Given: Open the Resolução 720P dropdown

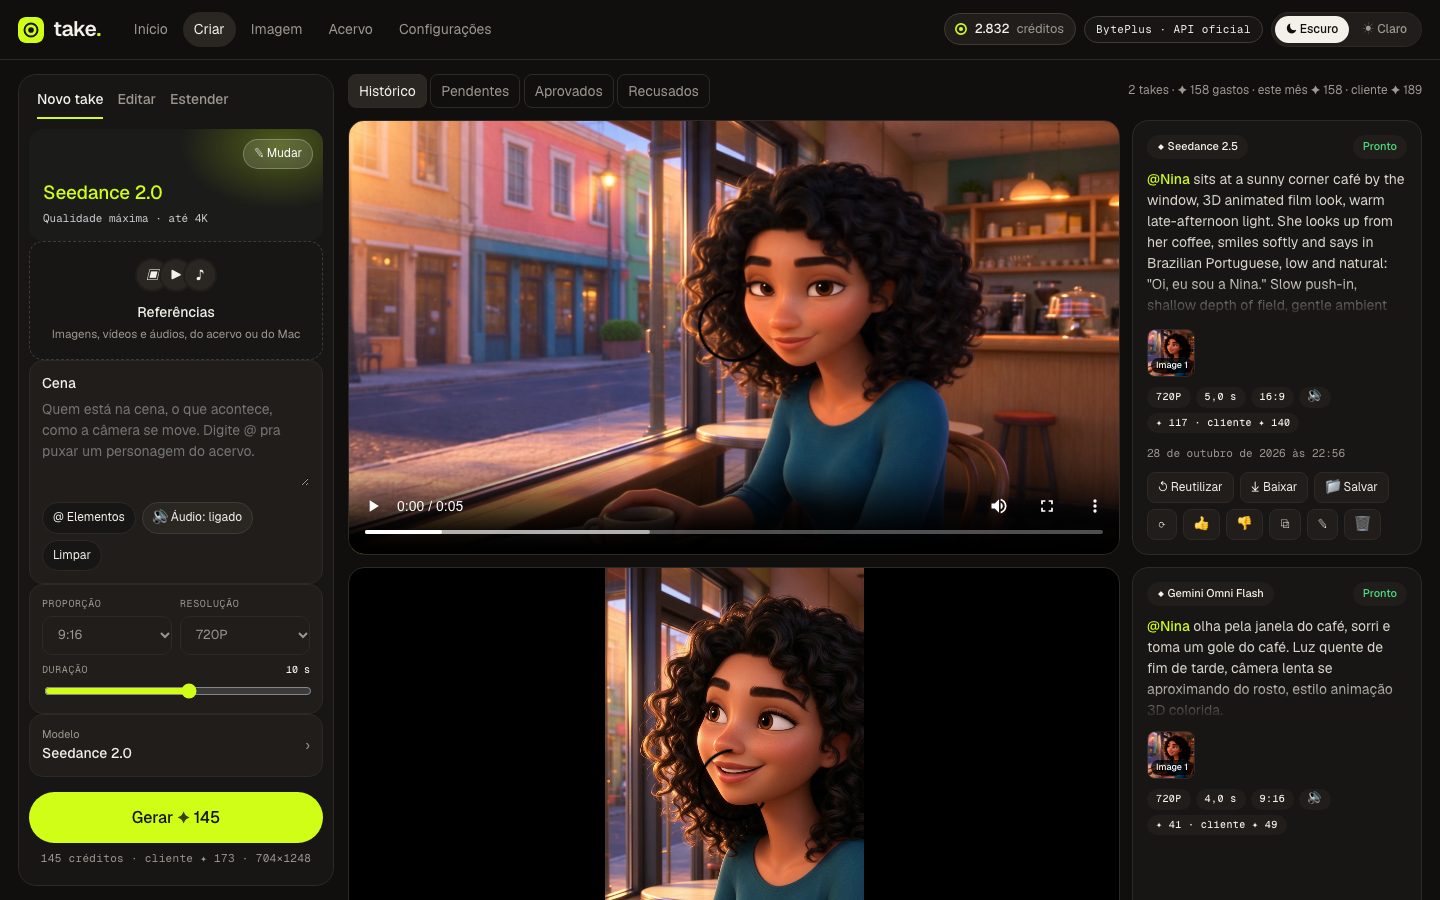Looking at the screenshot, I should 245,635.
